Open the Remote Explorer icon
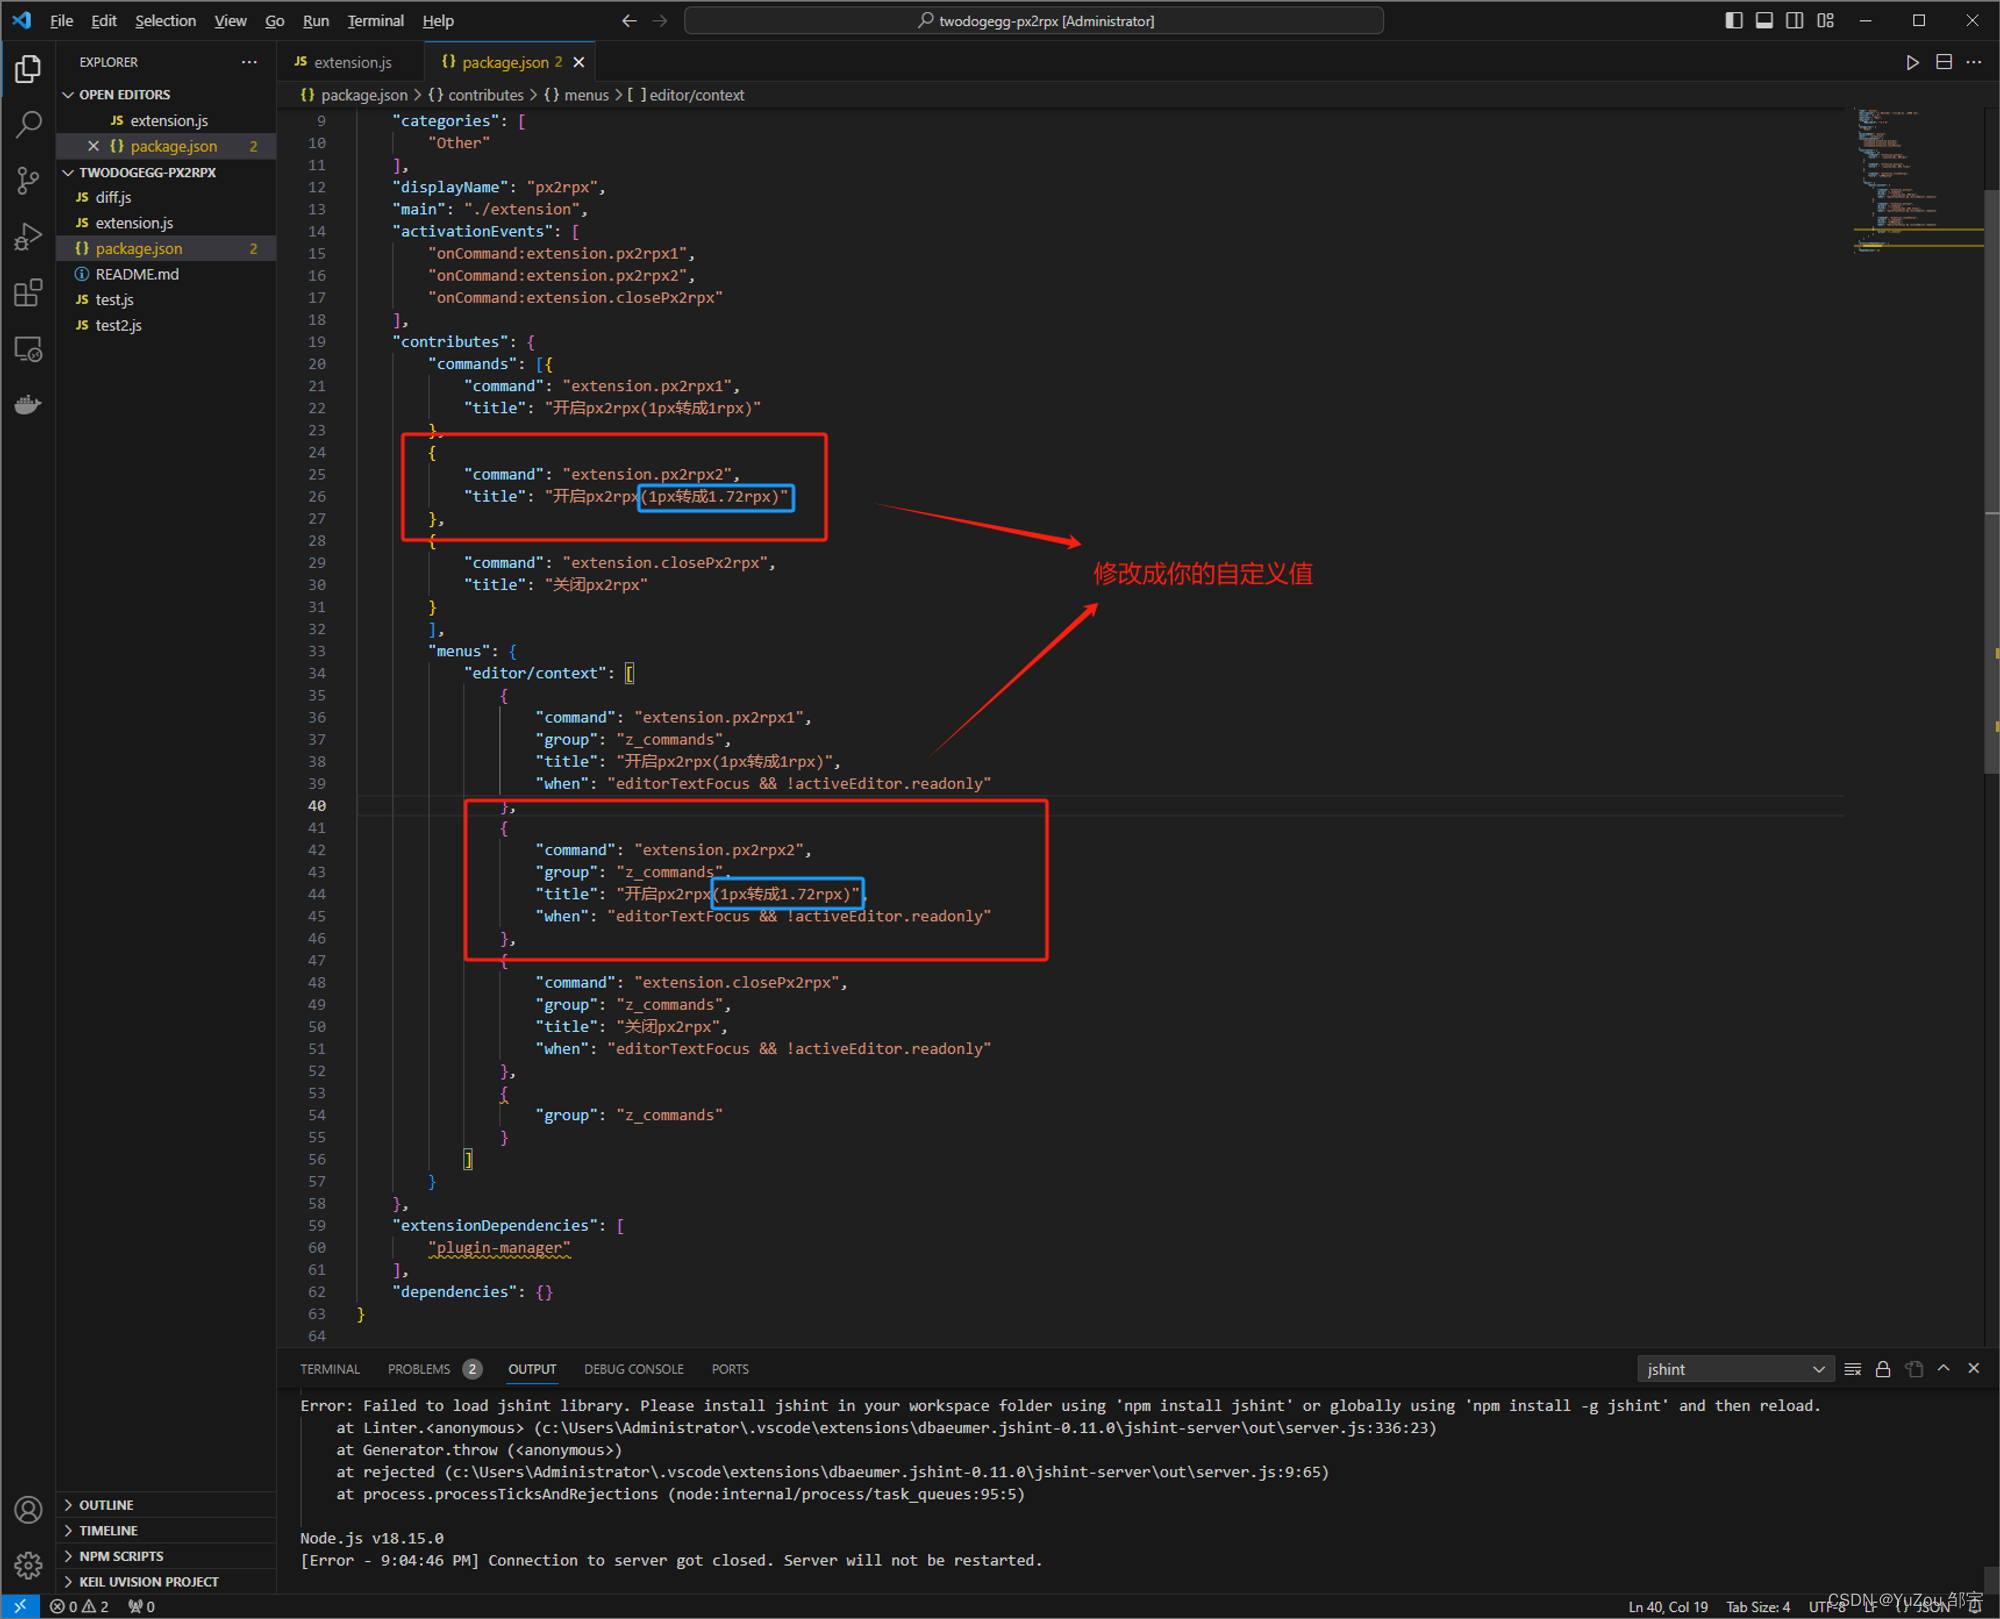The height and width of the screenshot is (1619, 2000). 28,349
